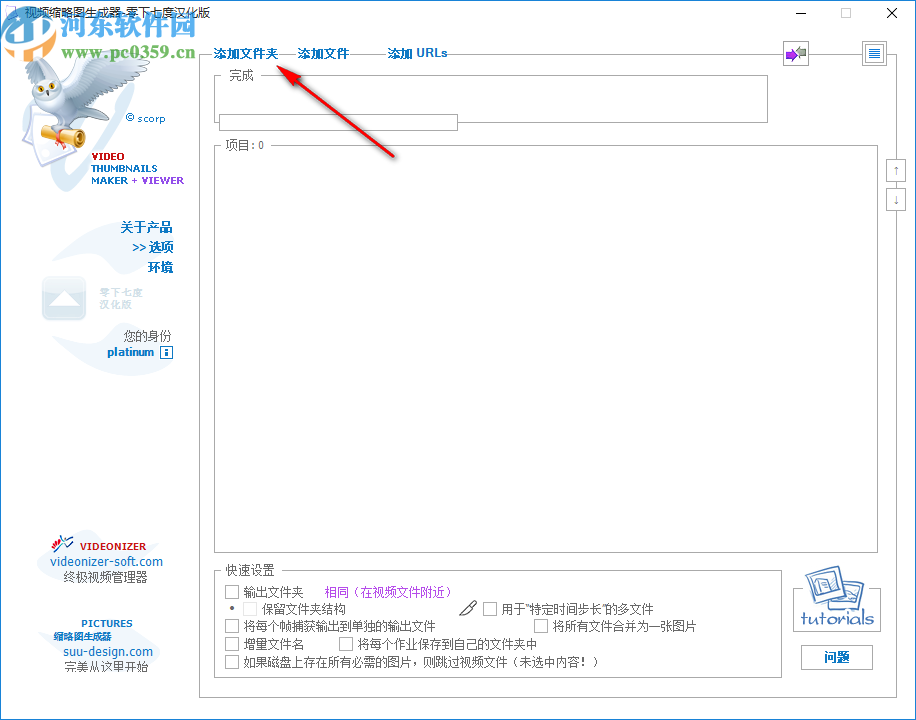The width and height of the screenshot is (916, 720).
Task: Enable the 输出文件夹 checkbox
Action: point(231,591)
